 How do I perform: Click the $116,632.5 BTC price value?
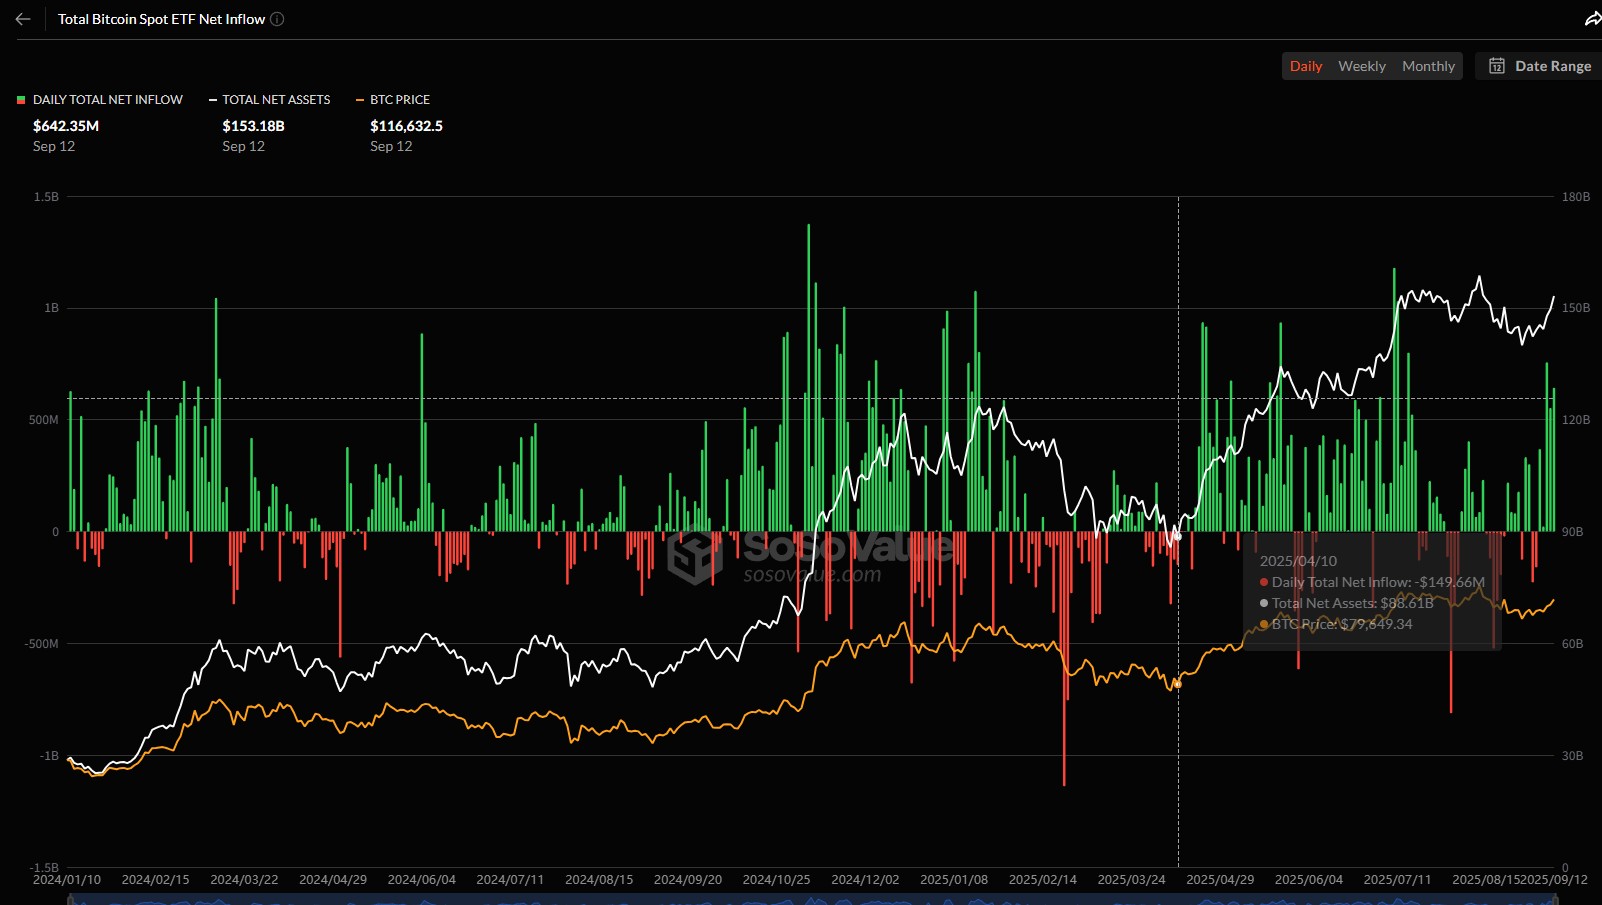(x=406, y=126)
